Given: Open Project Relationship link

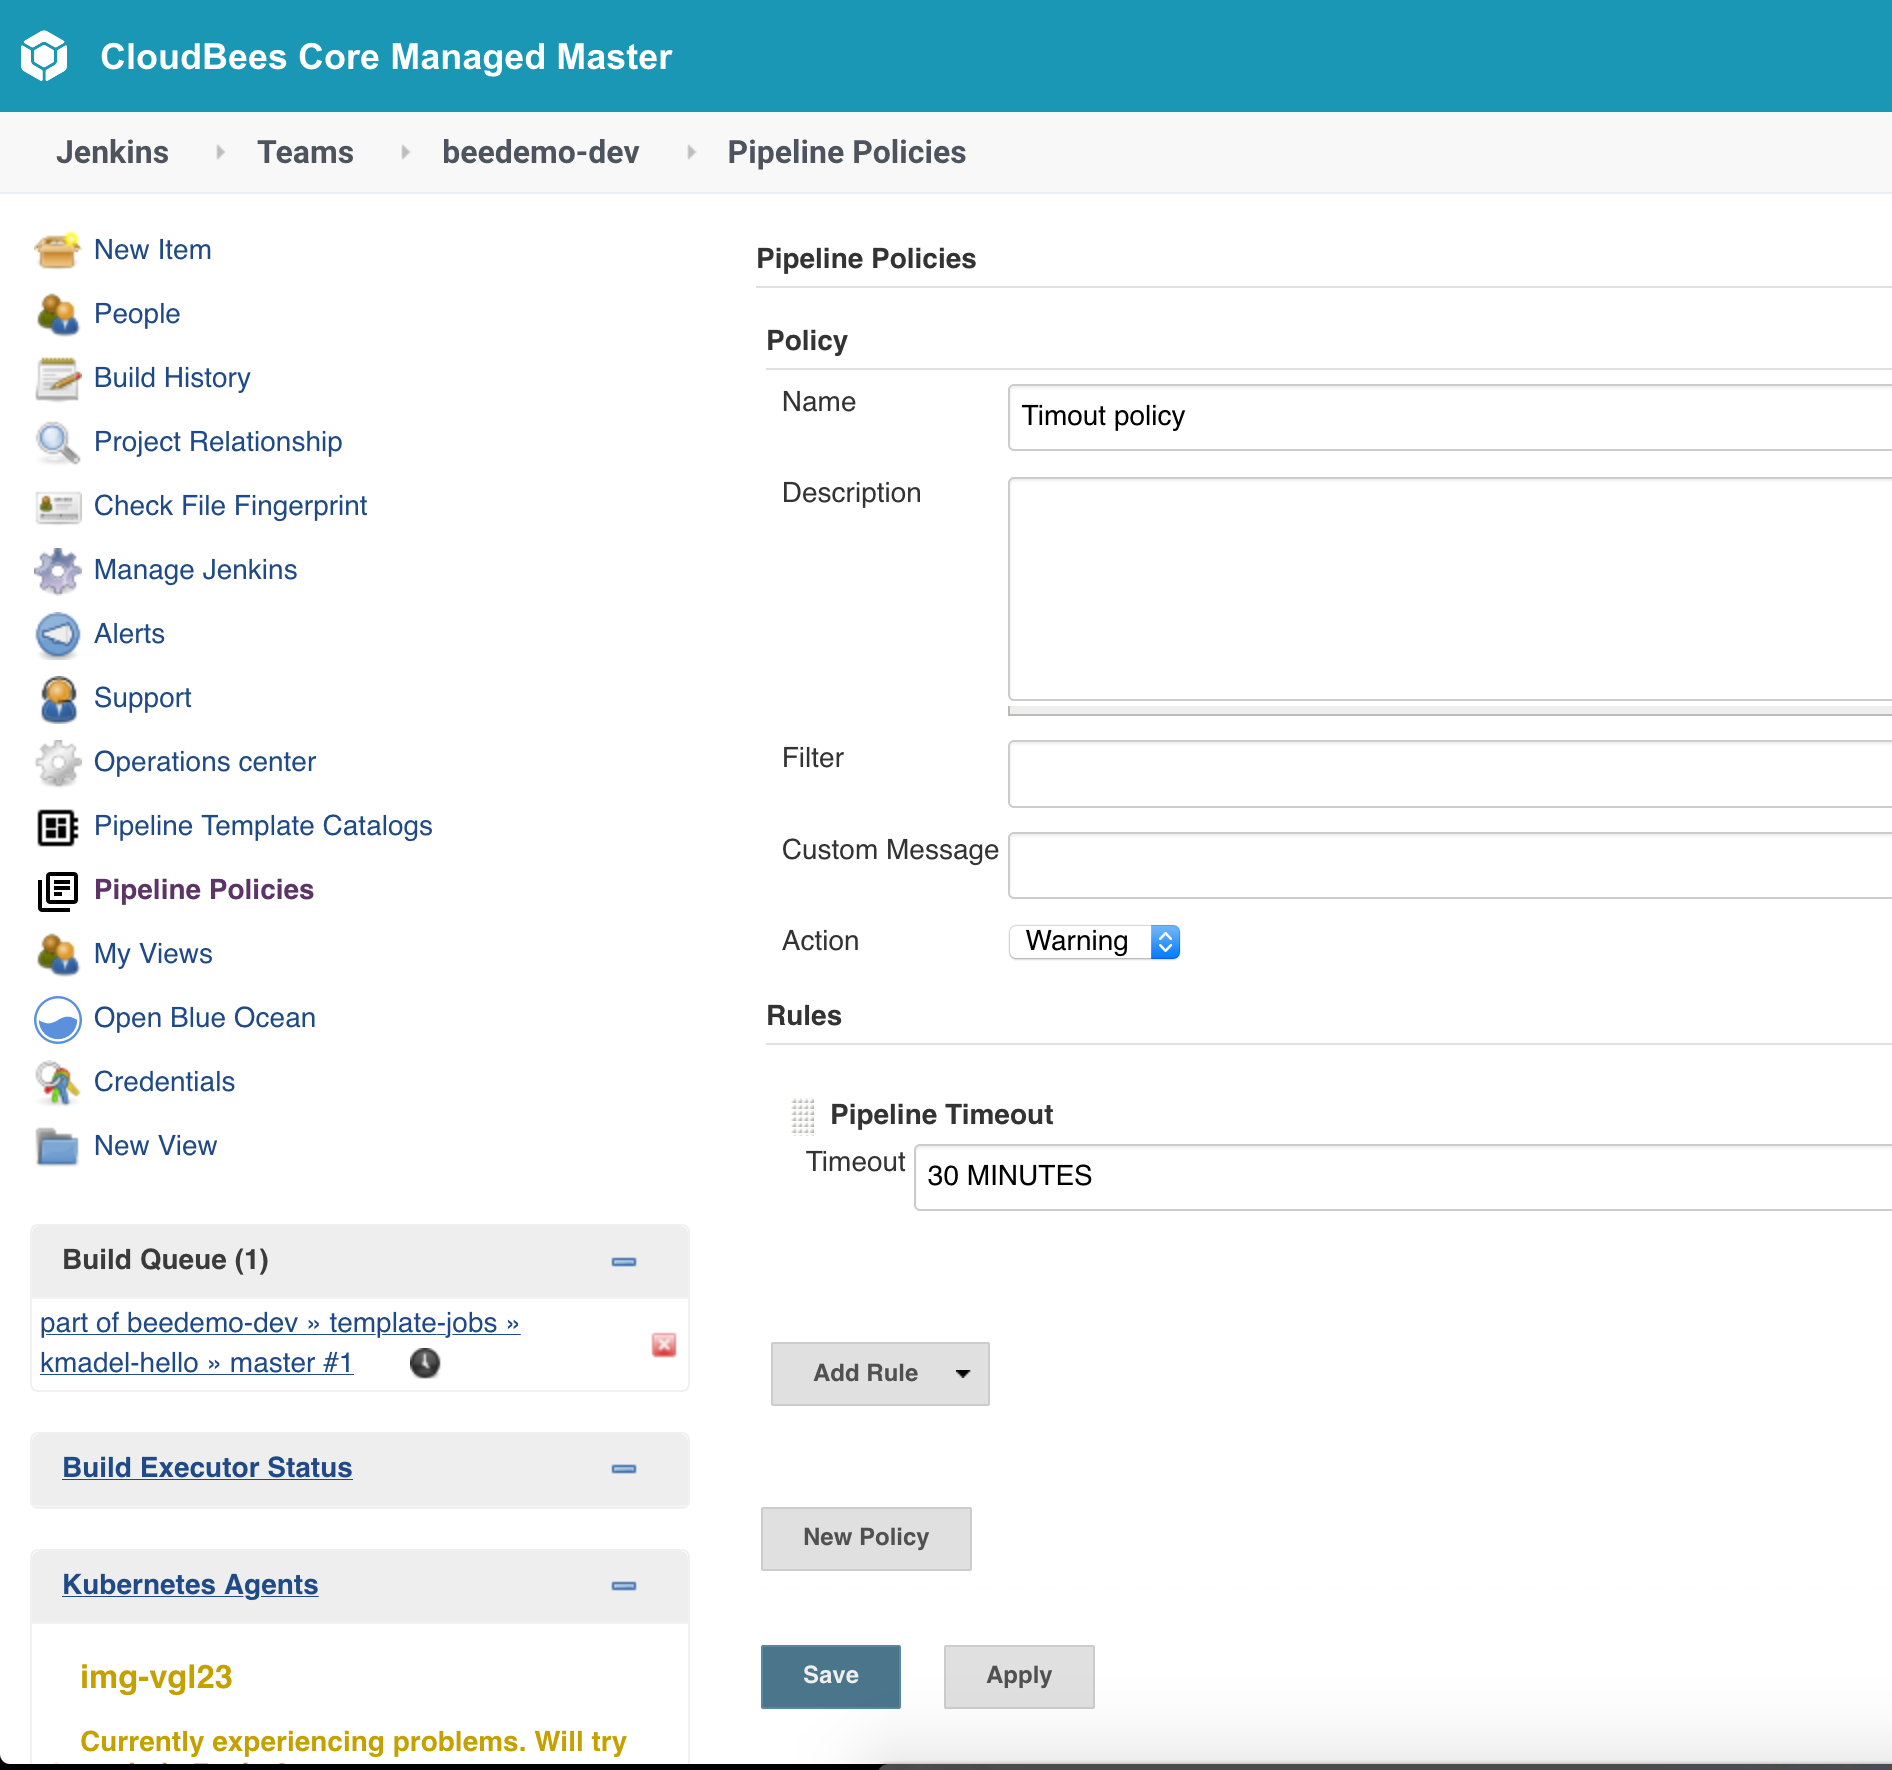Looking at the screenshot, I should (x=218, y=442).
